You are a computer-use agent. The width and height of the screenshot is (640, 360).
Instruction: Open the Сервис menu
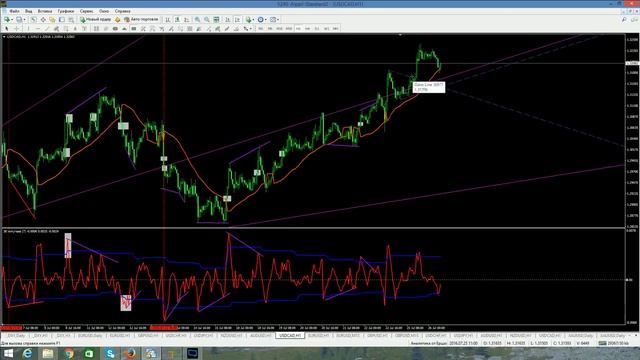click(87, 11)
